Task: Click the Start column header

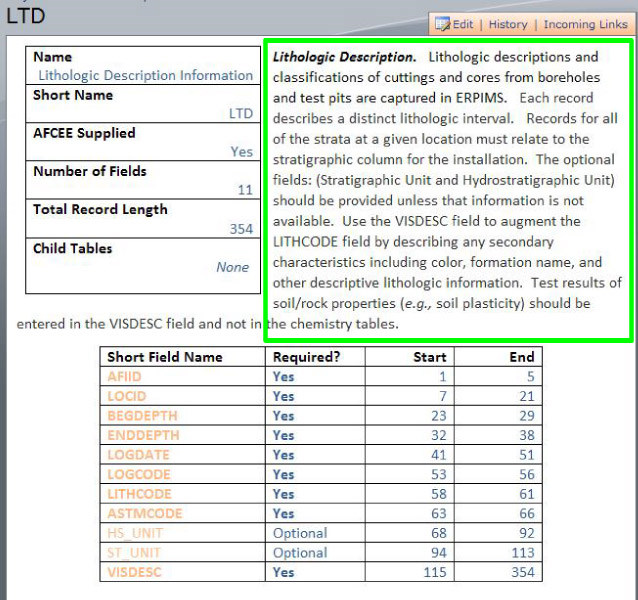Action: (x=430, y=357)
